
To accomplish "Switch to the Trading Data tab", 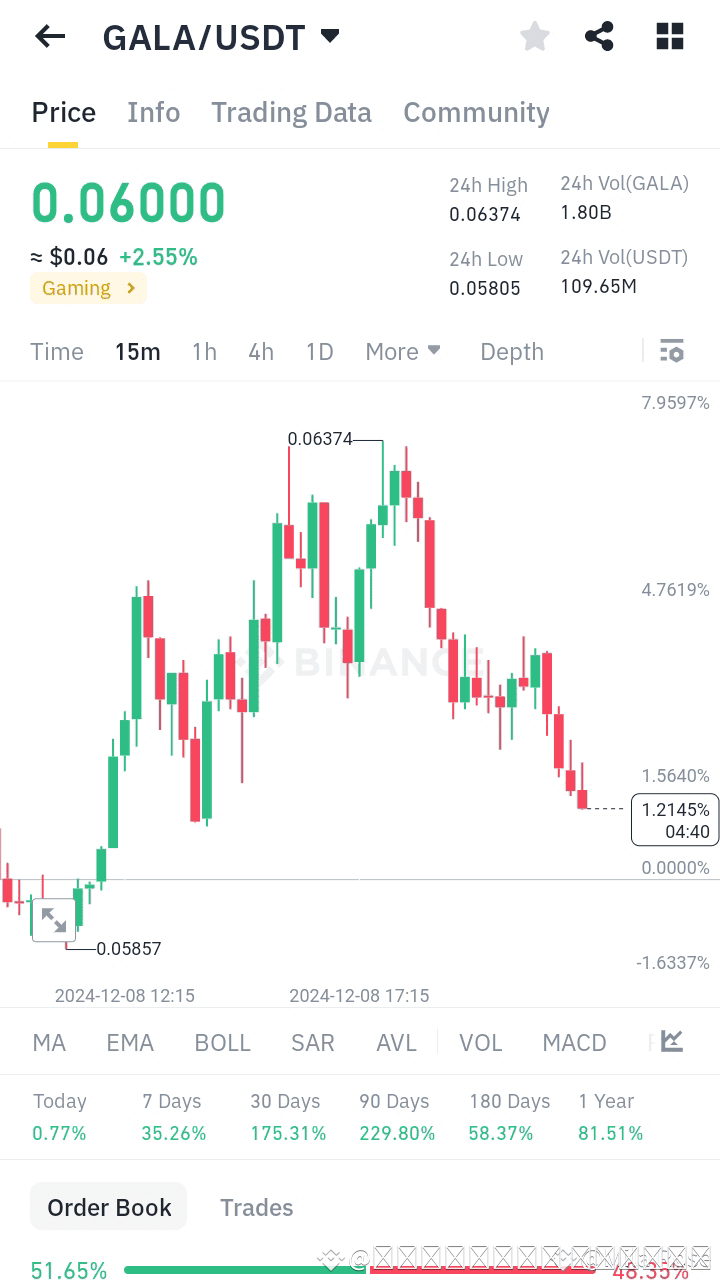I will [291, 112].
